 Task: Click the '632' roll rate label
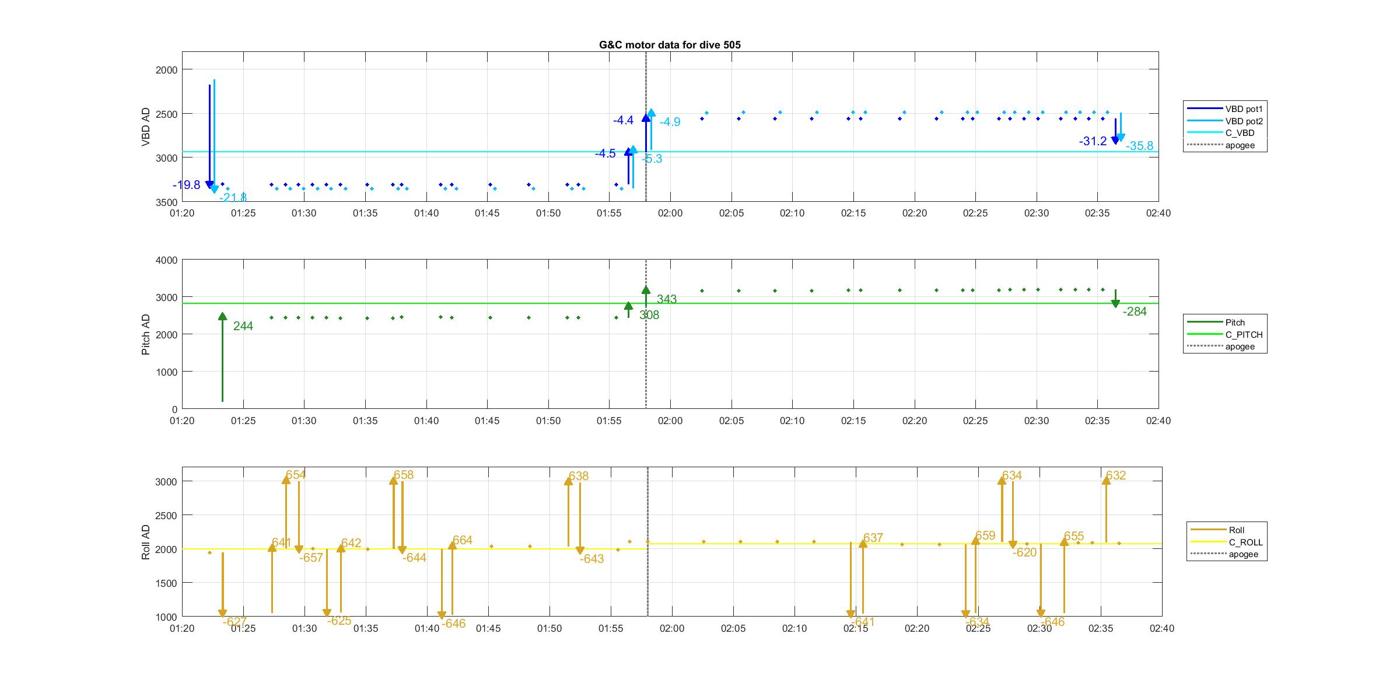click(x=1116, y=476)
